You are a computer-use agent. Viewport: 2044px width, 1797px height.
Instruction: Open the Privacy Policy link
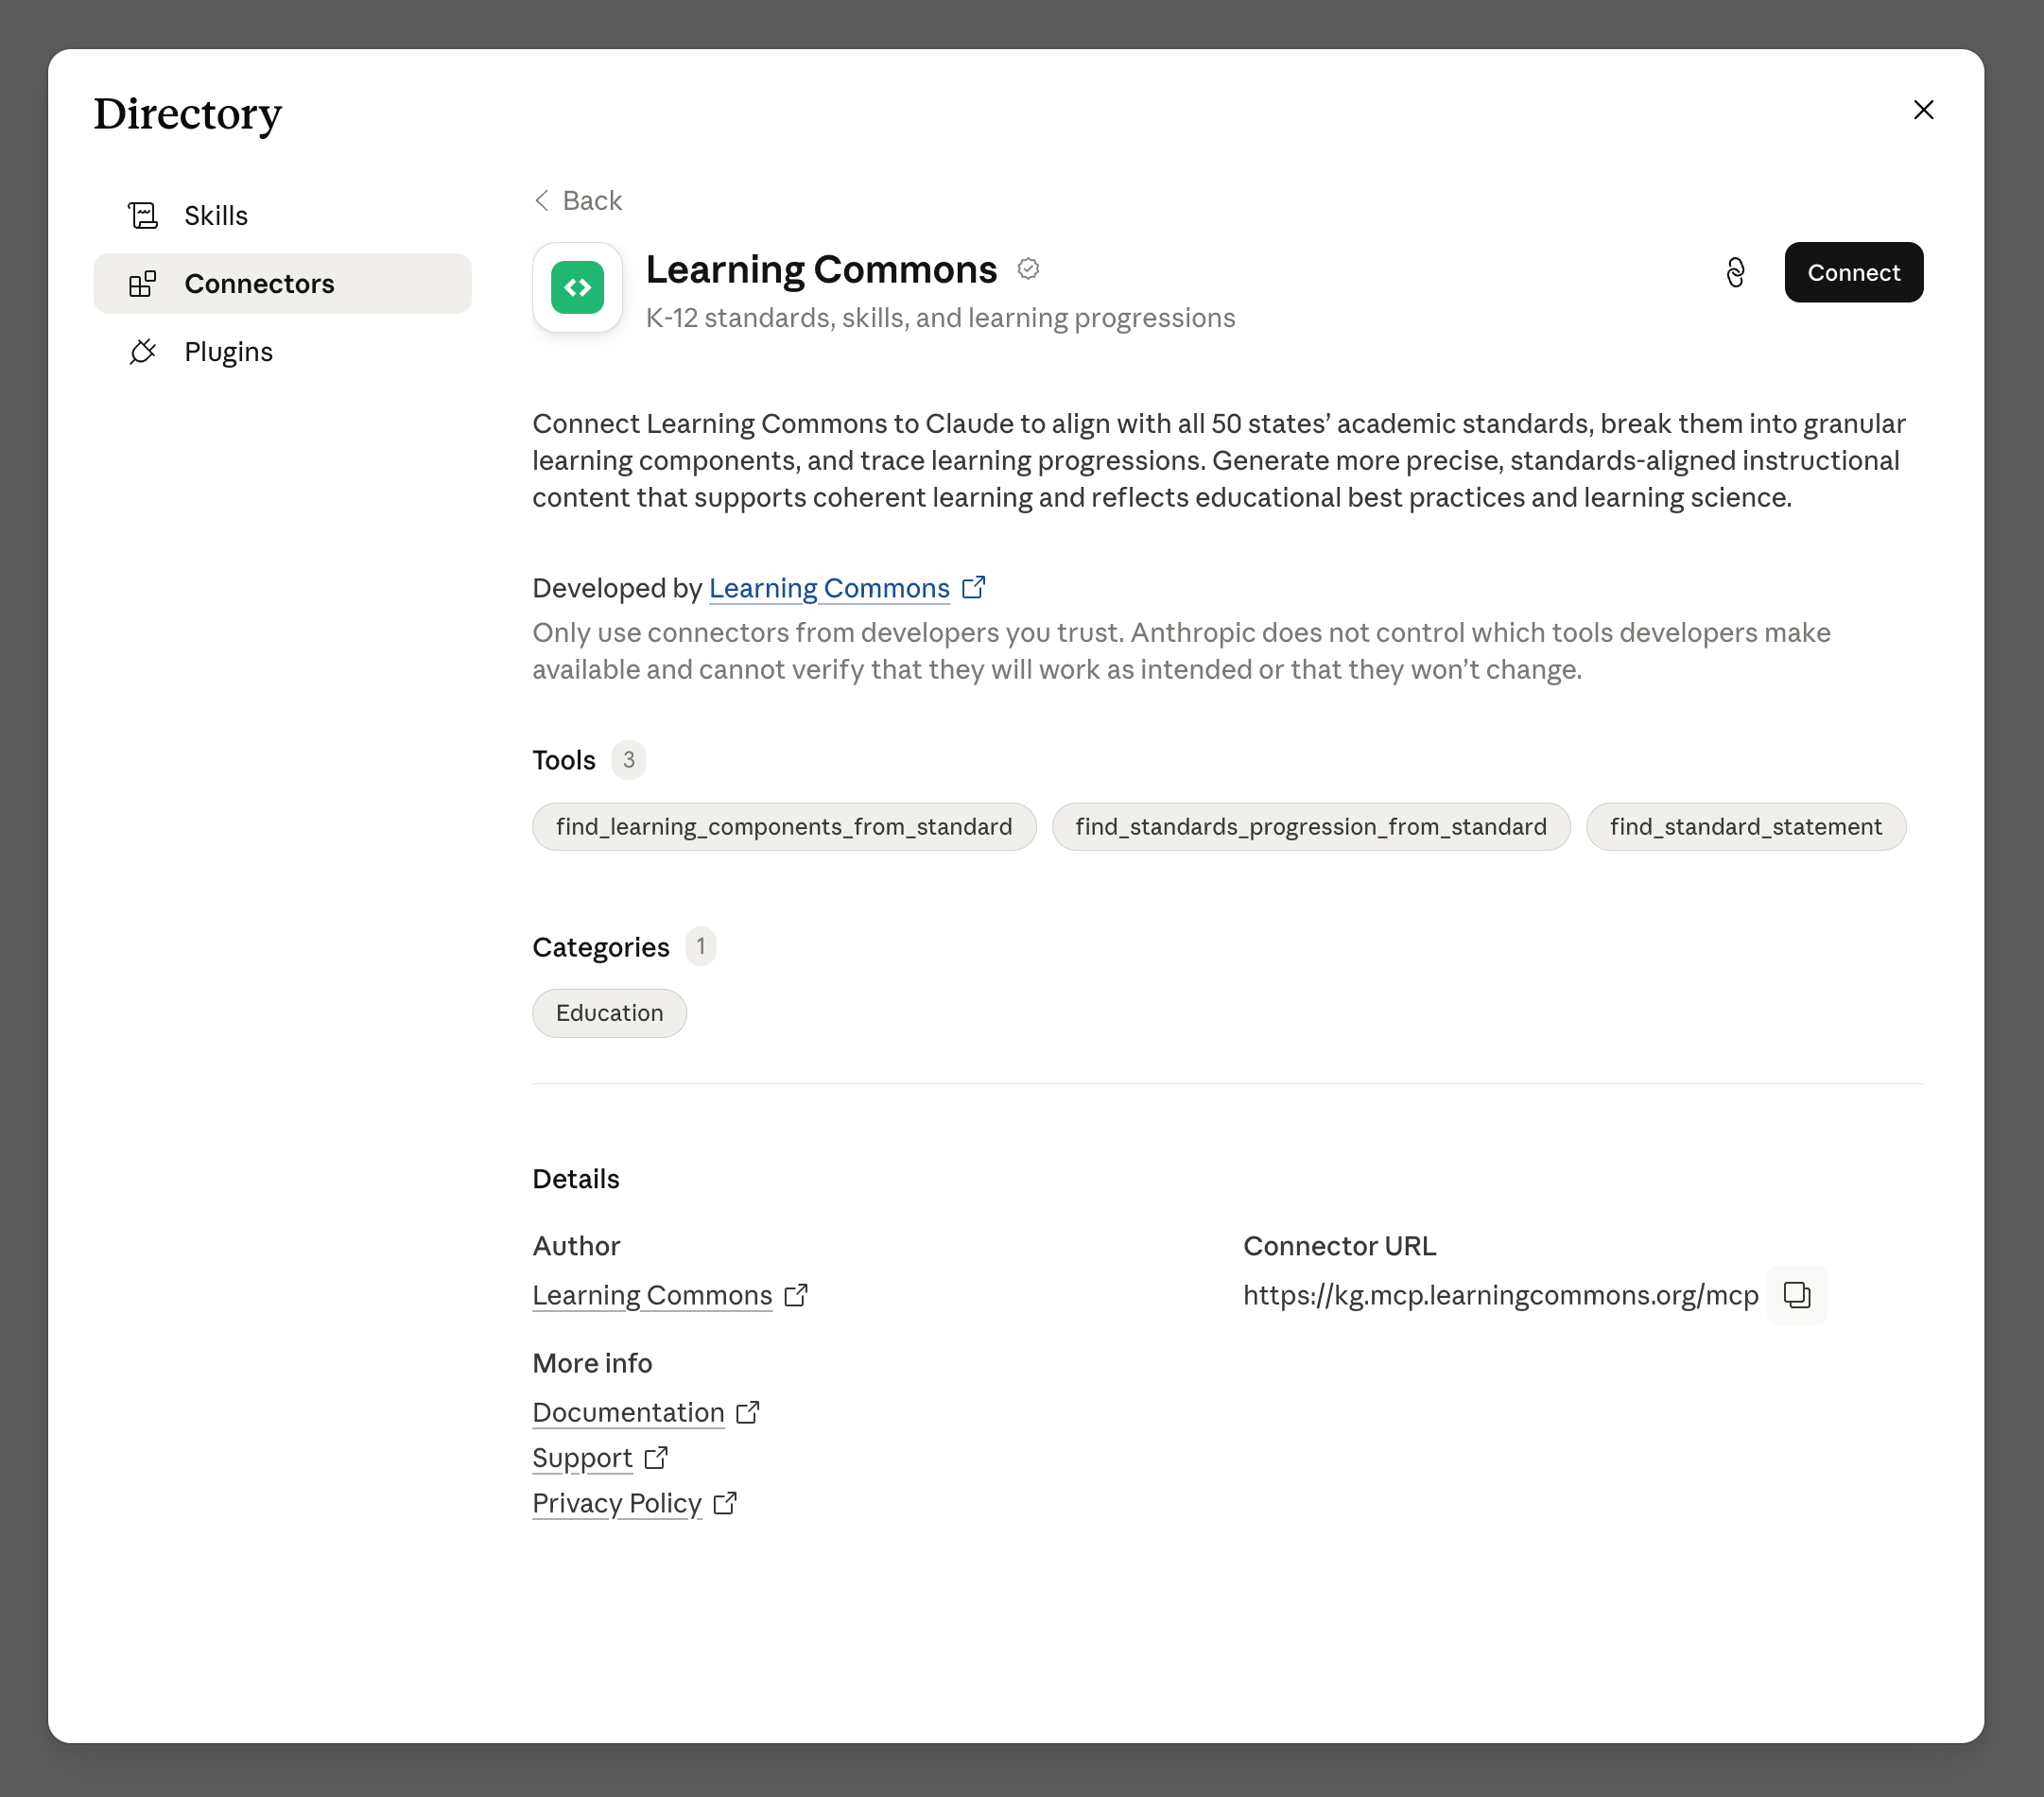point(617,1504)
